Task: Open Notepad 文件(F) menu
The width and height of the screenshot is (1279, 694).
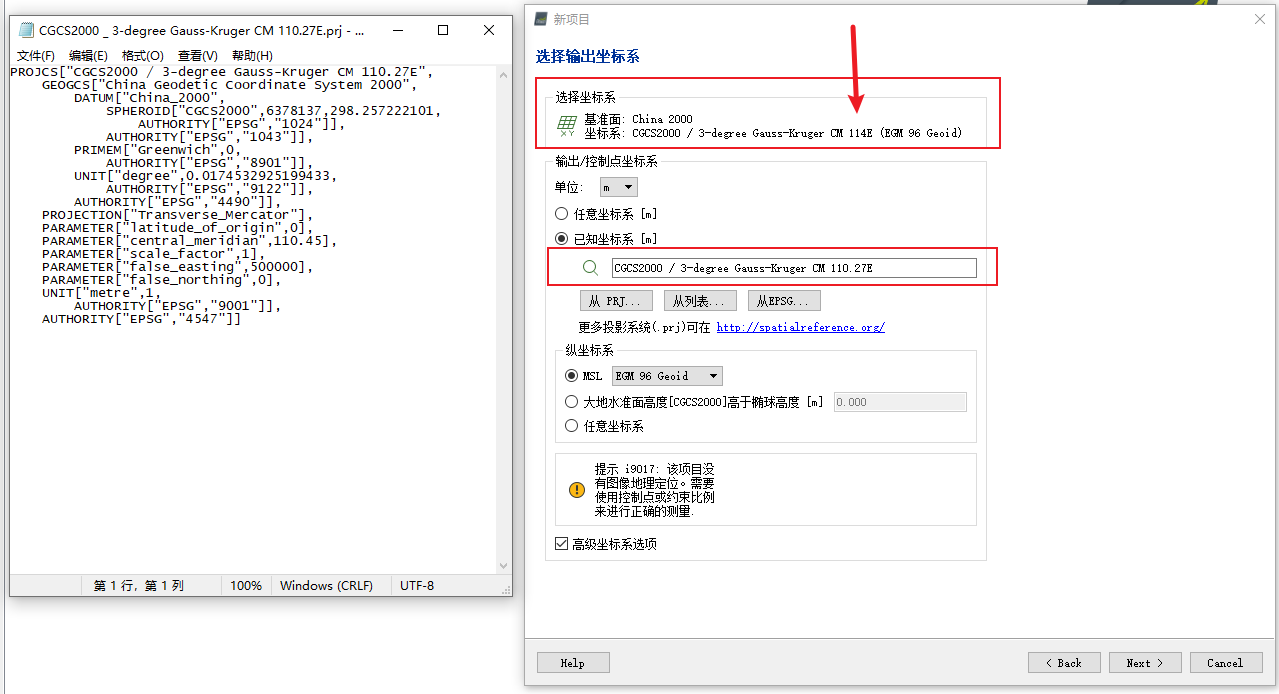Action: 36,56
